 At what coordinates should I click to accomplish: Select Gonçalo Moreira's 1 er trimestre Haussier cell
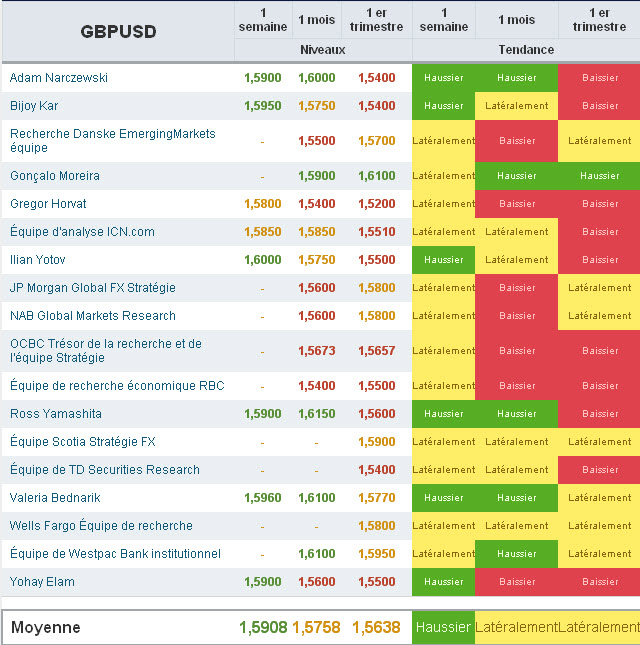(599, 176)
